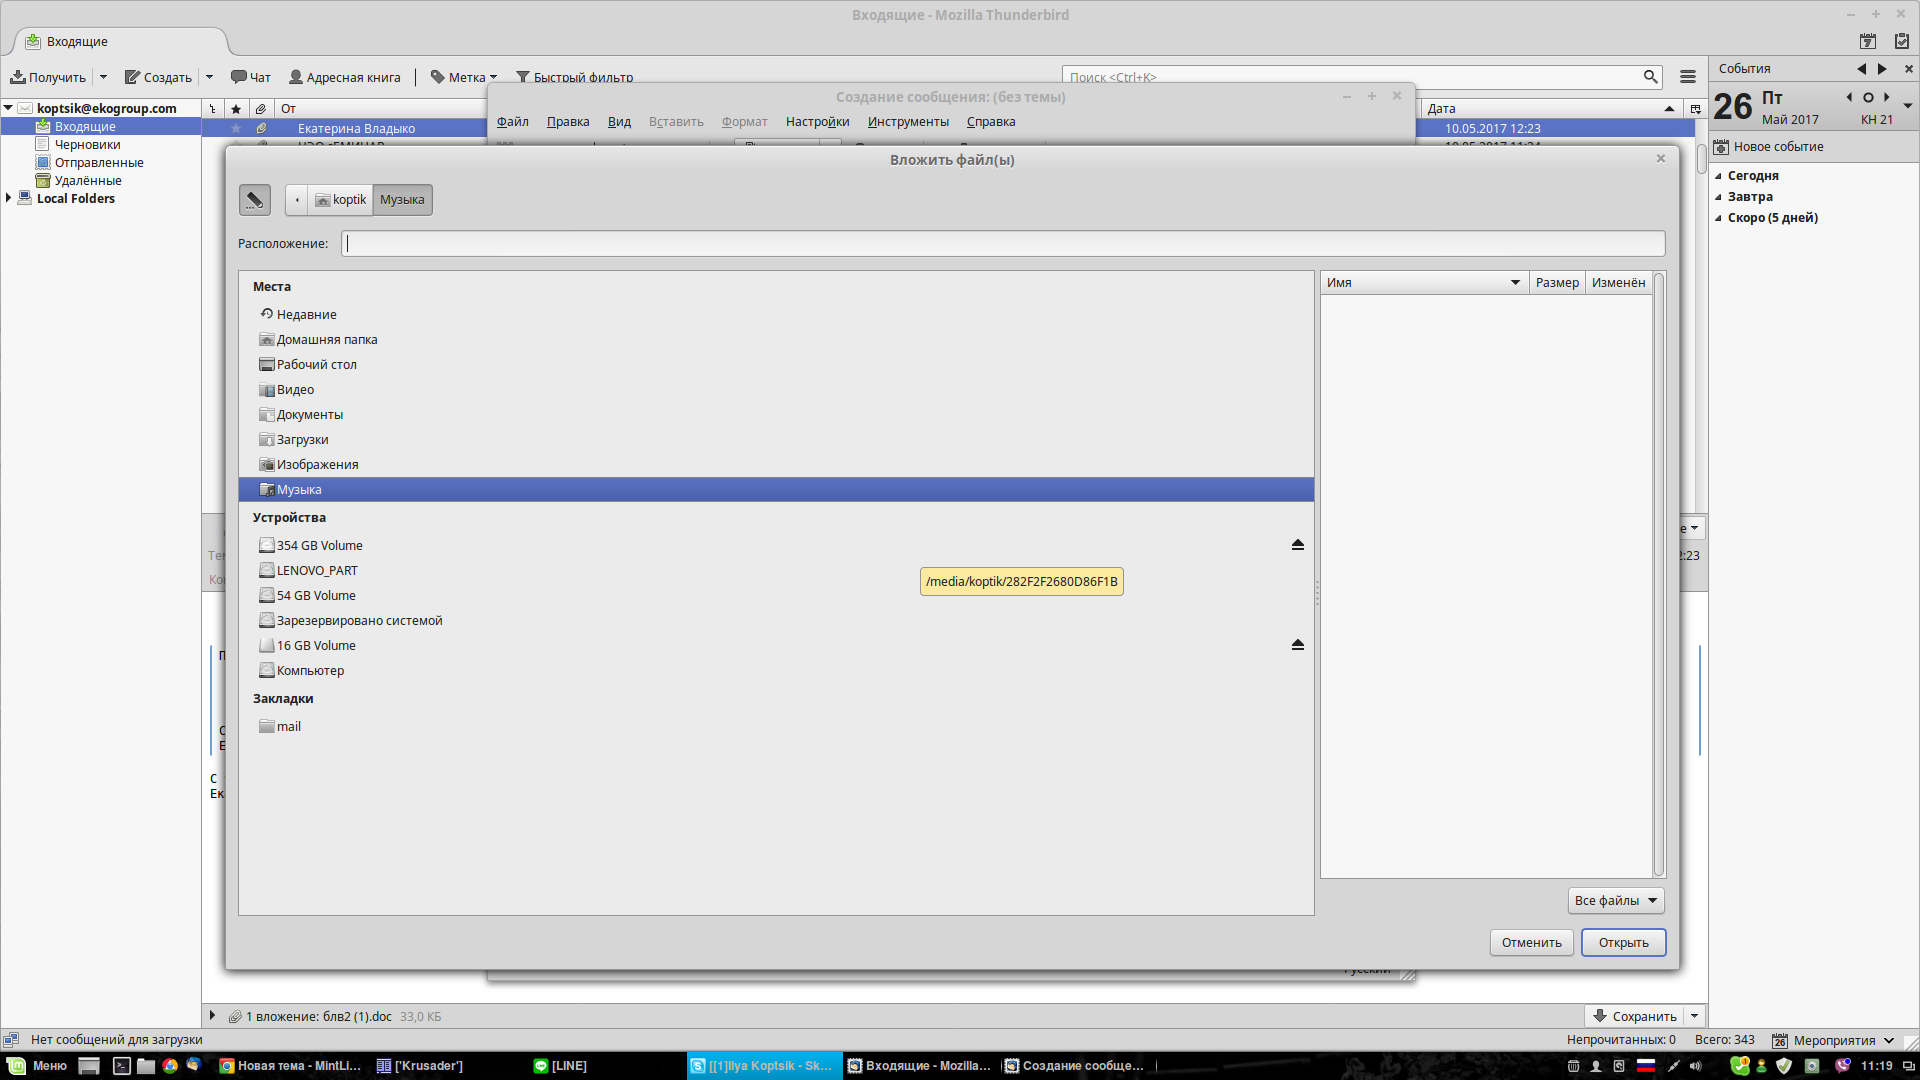Expand the Local Folders tree
This screenshot has width=1920, height=1080.
click(9, 198)
